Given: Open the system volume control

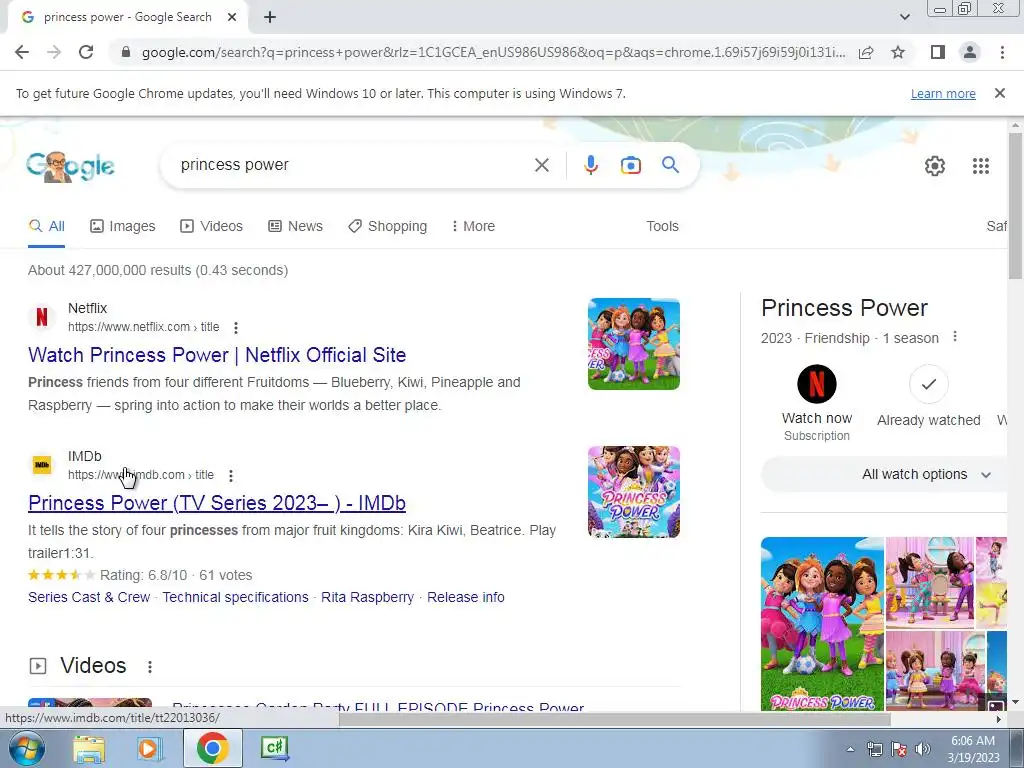Looking at the screenshot, I should click(x=922, y=749).
